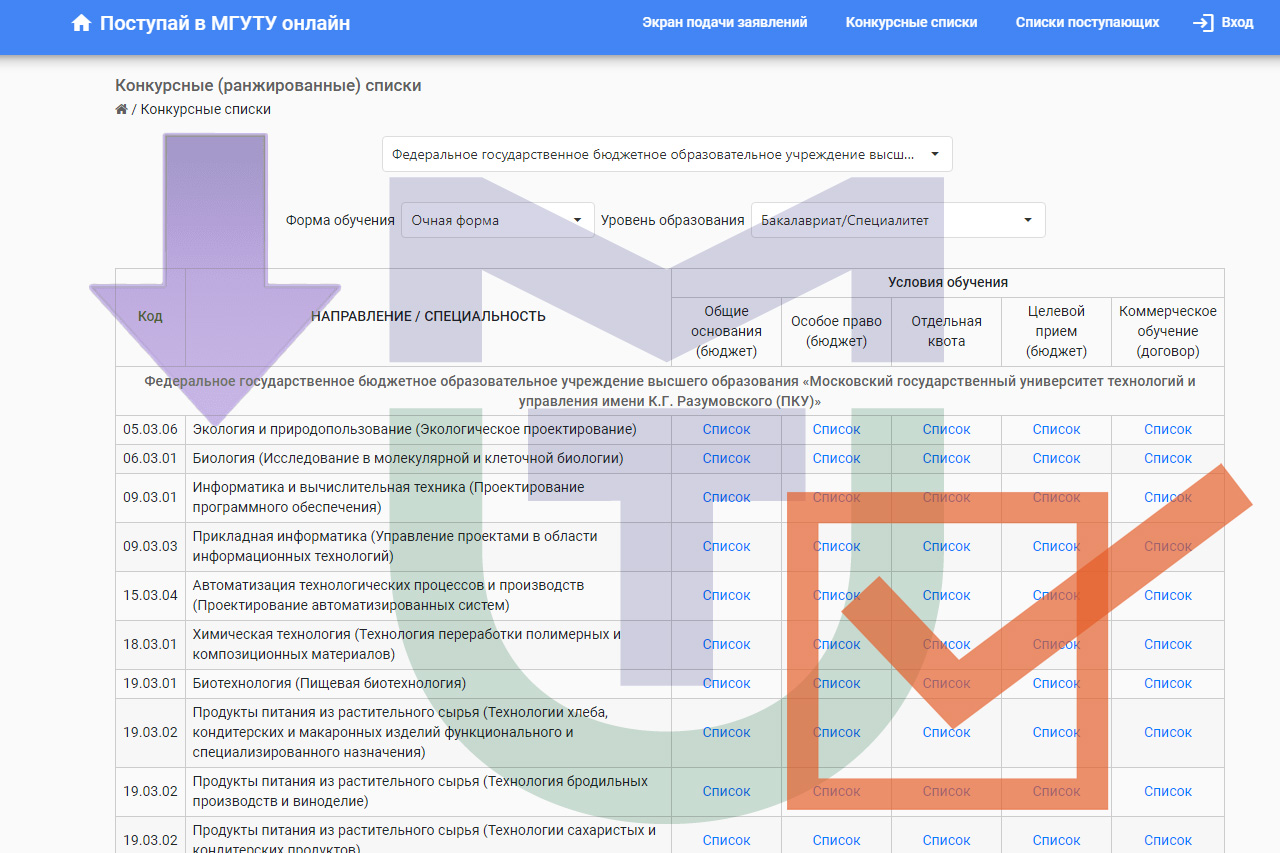Click the small home icon in breadcrumbs
The image size is (1280, 853).
[x=121, y=109]
